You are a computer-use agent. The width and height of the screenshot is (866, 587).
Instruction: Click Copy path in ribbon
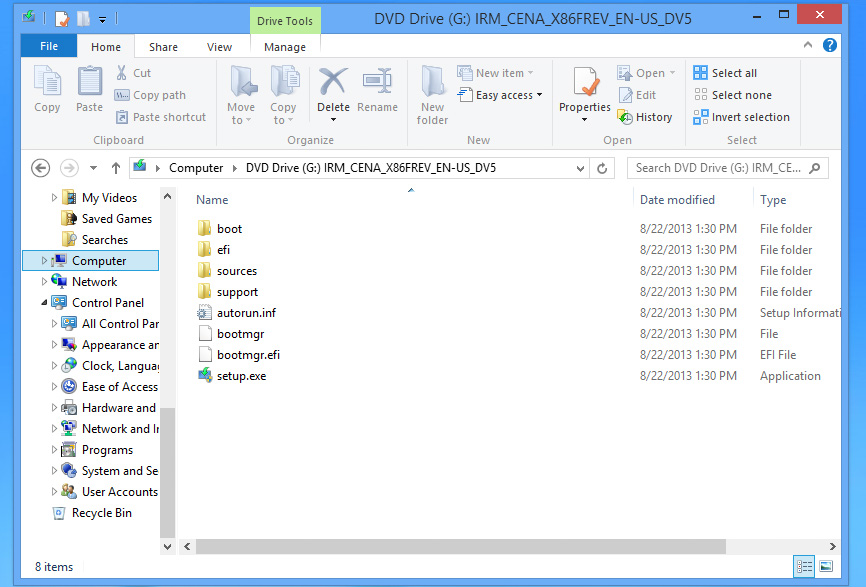(150, 95)
